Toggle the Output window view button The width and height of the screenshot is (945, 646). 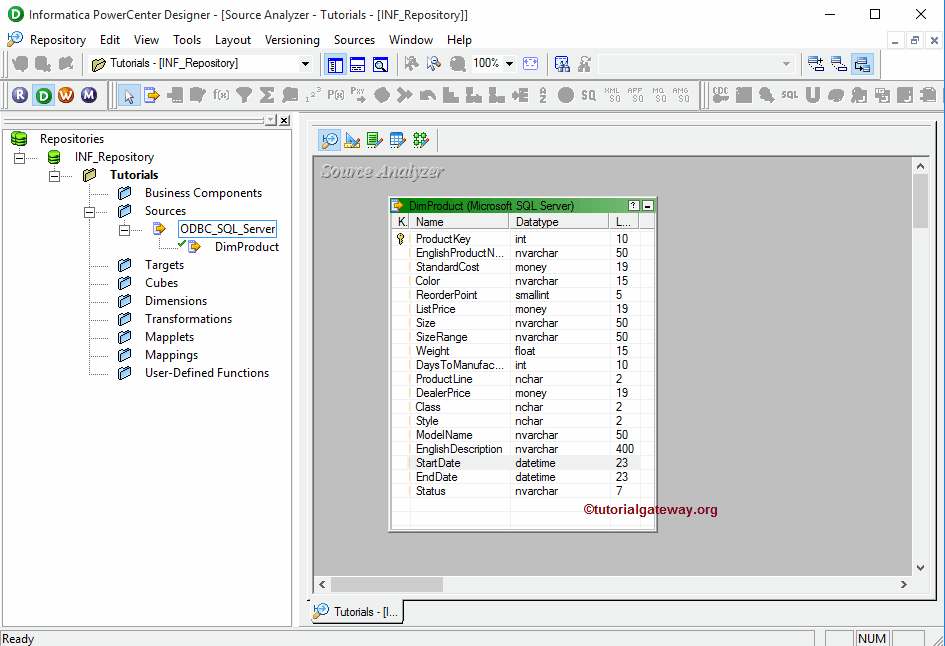pos(357,64)
